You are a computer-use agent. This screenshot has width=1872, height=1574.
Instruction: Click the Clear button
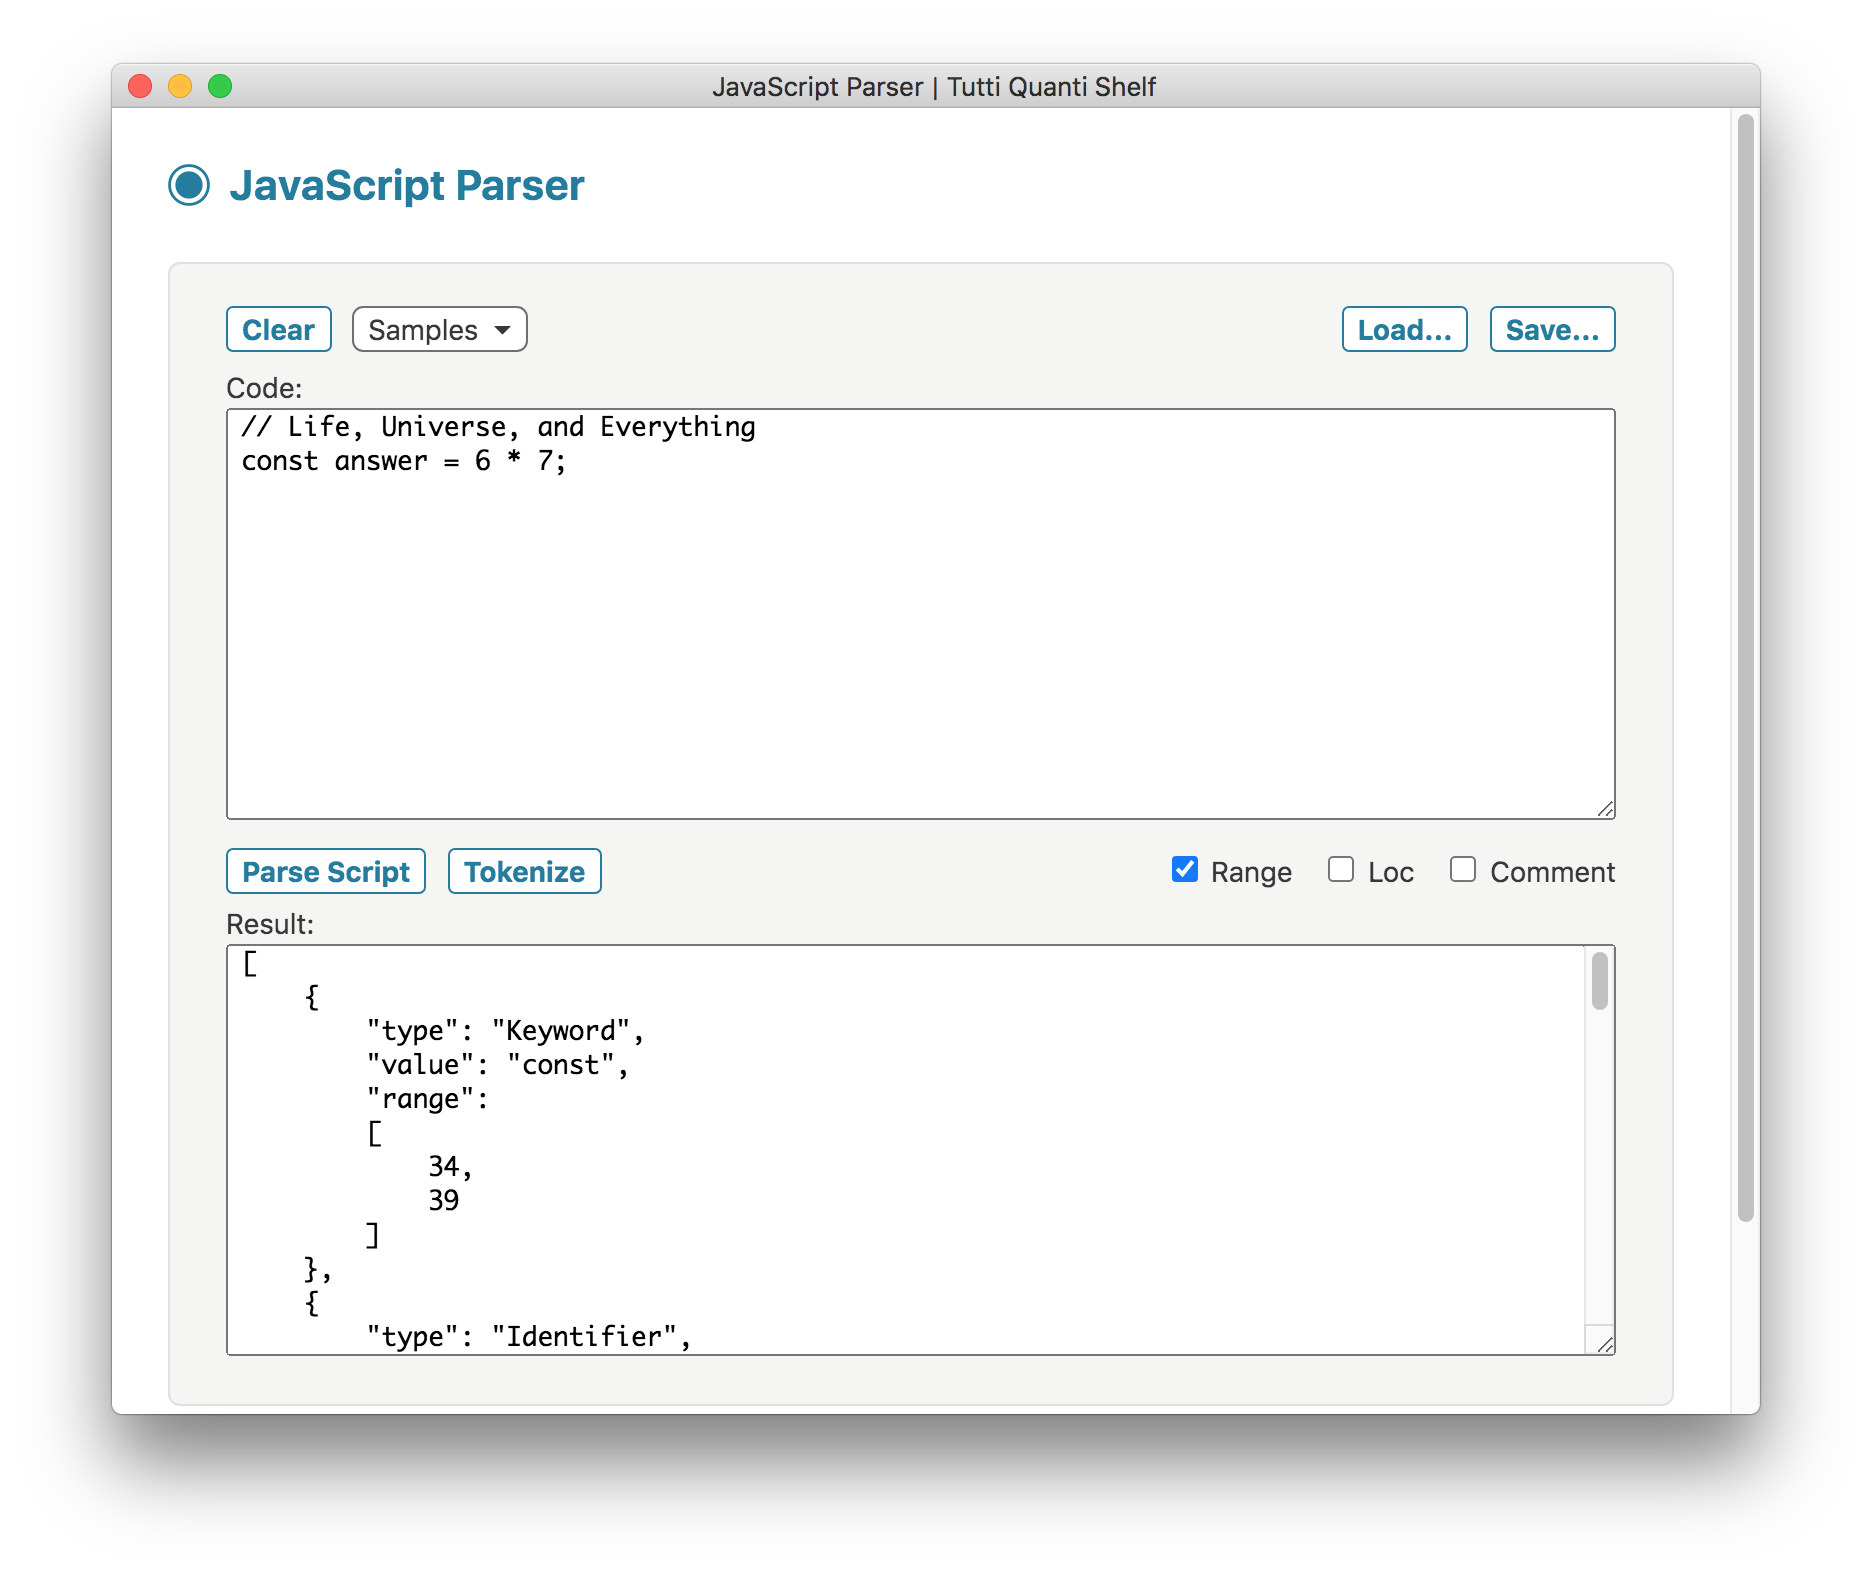pos(279,329)
